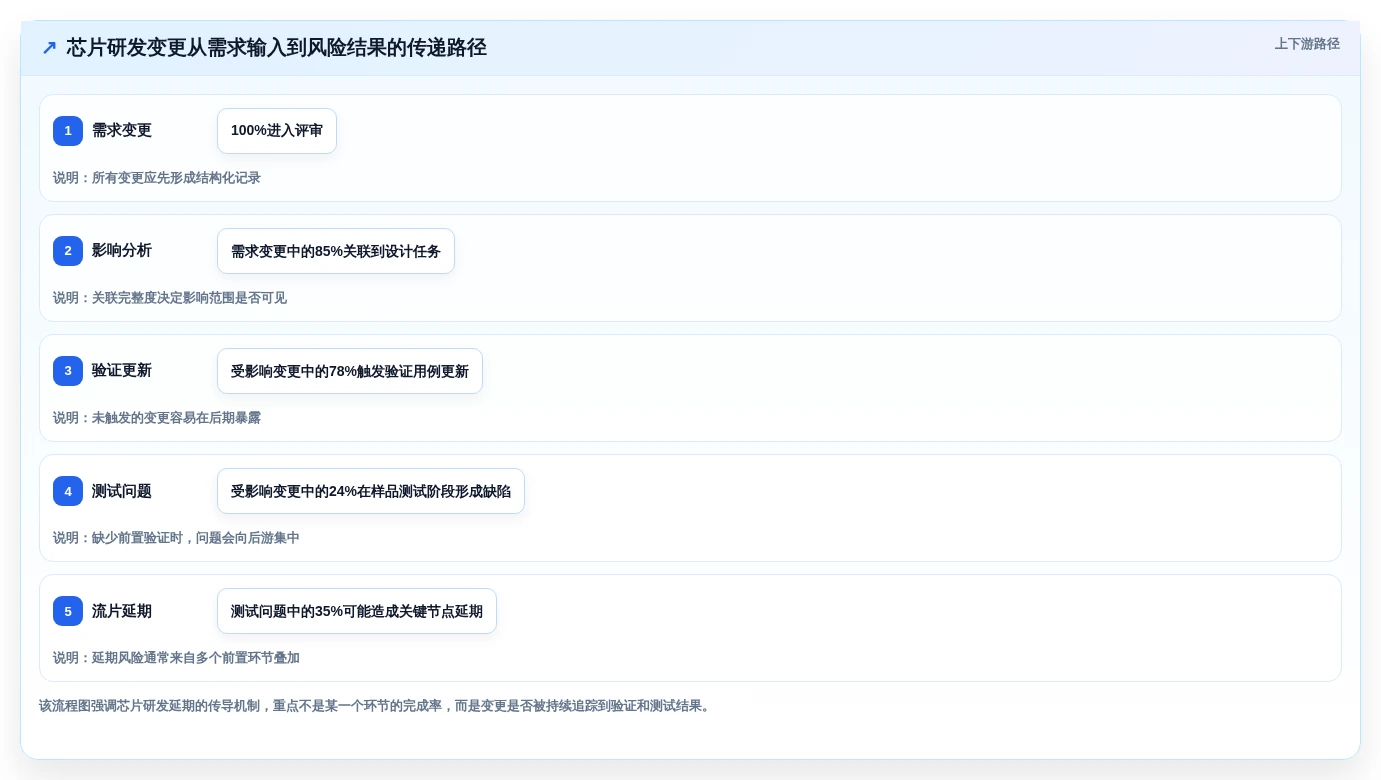Image resolution: width=1381 pixels, height=780 pixels.
Task: Click the arrow icon beside the title
Action: click(49, 48)
